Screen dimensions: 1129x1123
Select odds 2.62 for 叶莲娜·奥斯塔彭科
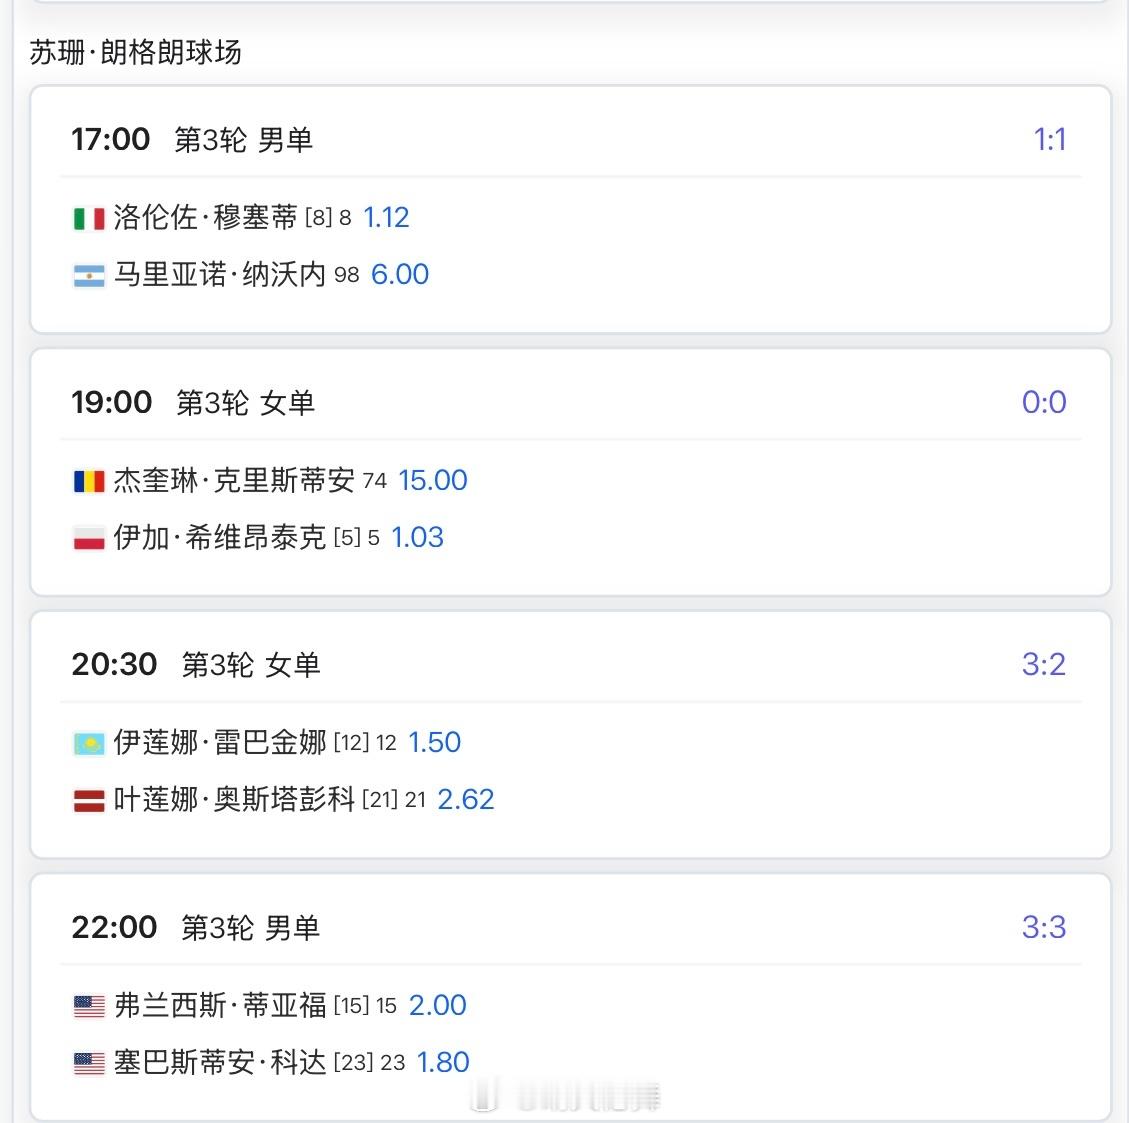[x=466, y=800]
